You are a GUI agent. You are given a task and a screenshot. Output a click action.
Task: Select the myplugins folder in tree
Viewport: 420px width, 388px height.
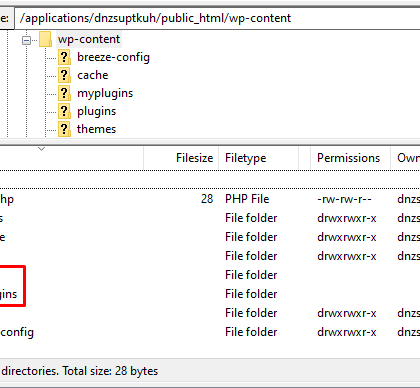click(105, 93)
